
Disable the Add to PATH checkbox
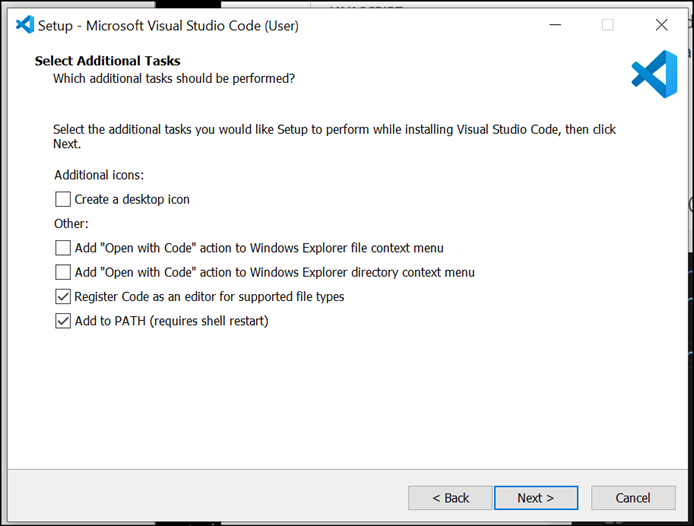63,321
